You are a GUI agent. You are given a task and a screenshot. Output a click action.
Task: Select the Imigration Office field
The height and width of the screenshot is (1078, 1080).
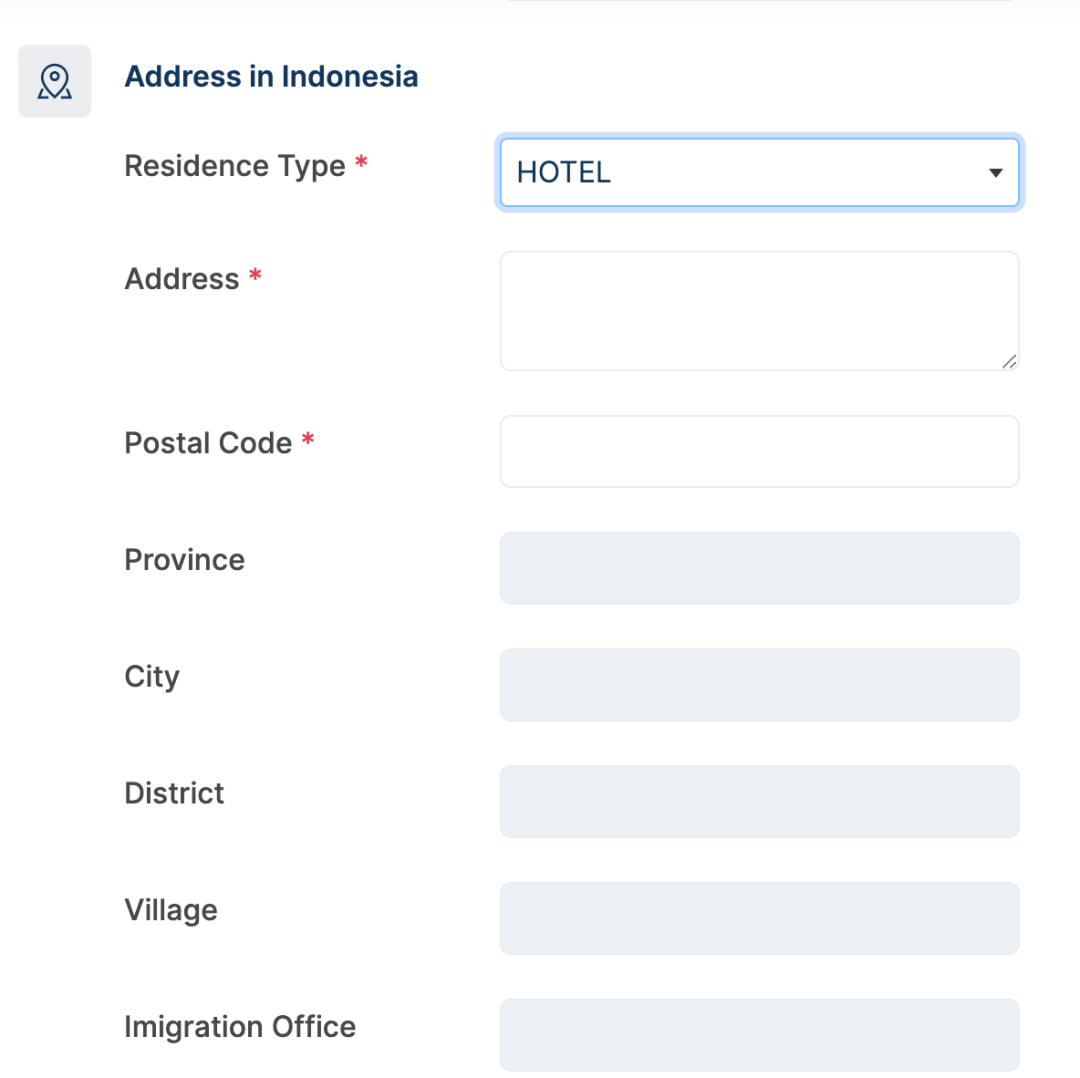click(x=759, y=1034)
